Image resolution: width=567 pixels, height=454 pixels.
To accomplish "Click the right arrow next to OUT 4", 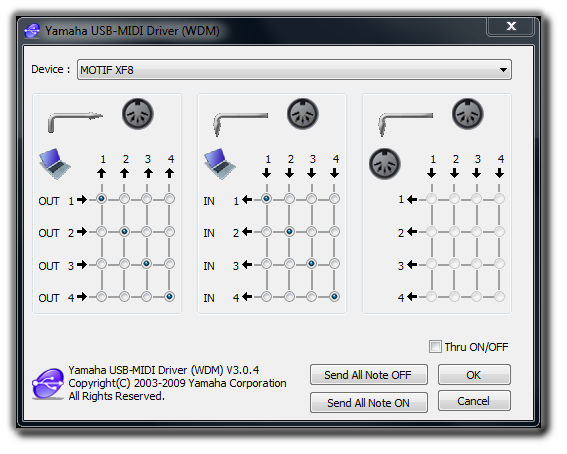I will pos(82,296).
